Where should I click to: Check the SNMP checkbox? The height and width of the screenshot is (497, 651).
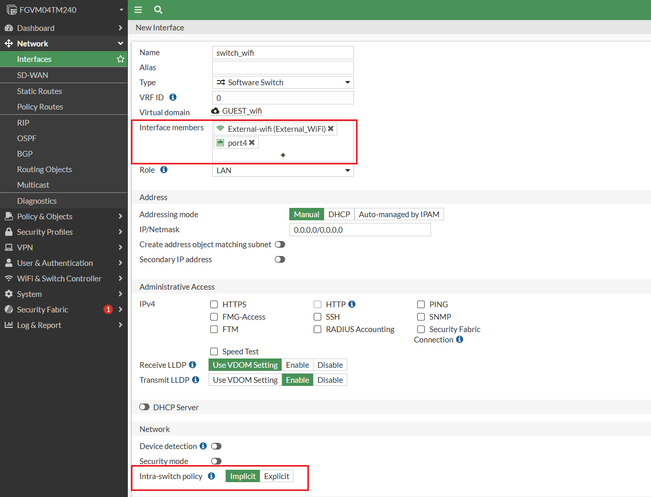[x=421, y=317]
